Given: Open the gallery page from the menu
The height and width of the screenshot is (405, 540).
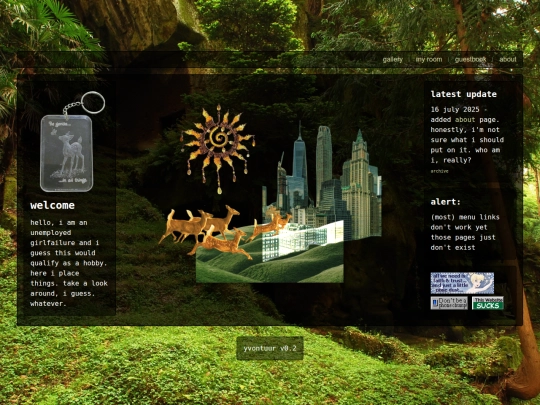Looking at the screenshot, I should [393, 59].
